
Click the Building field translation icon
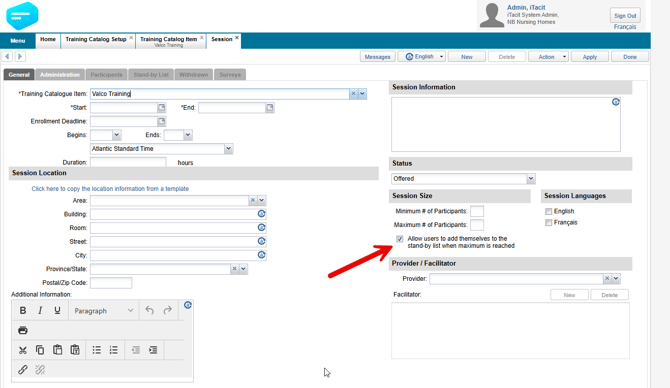click(x=262, y=214)
